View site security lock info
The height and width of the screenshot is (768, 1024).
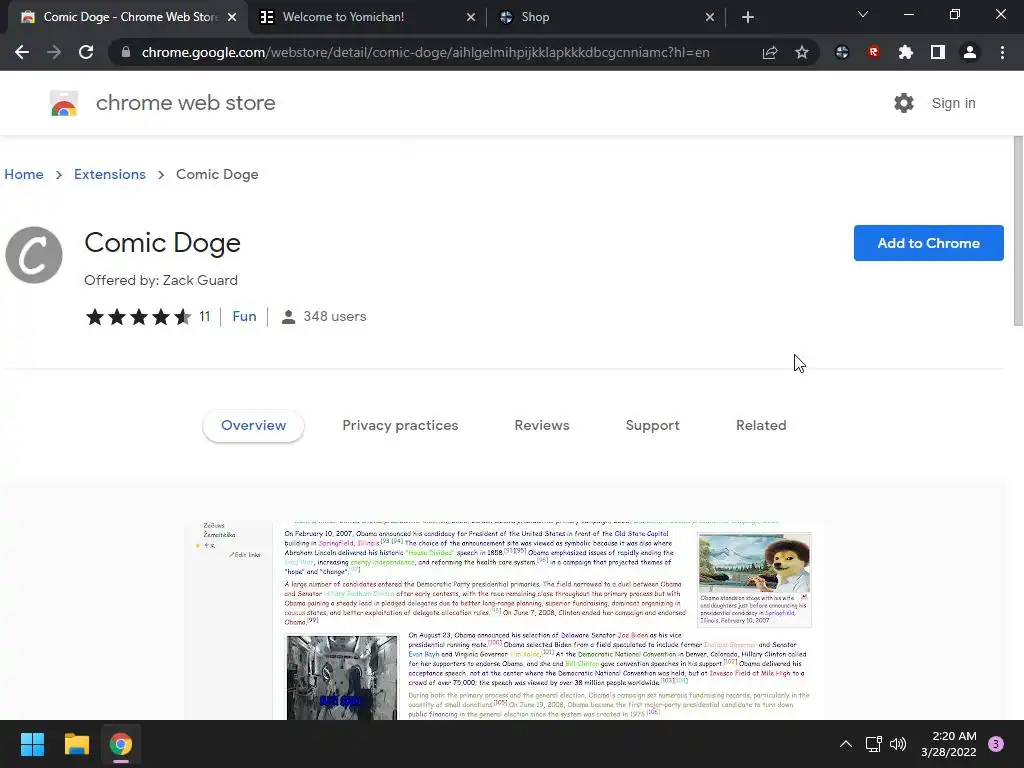[126, 52]
